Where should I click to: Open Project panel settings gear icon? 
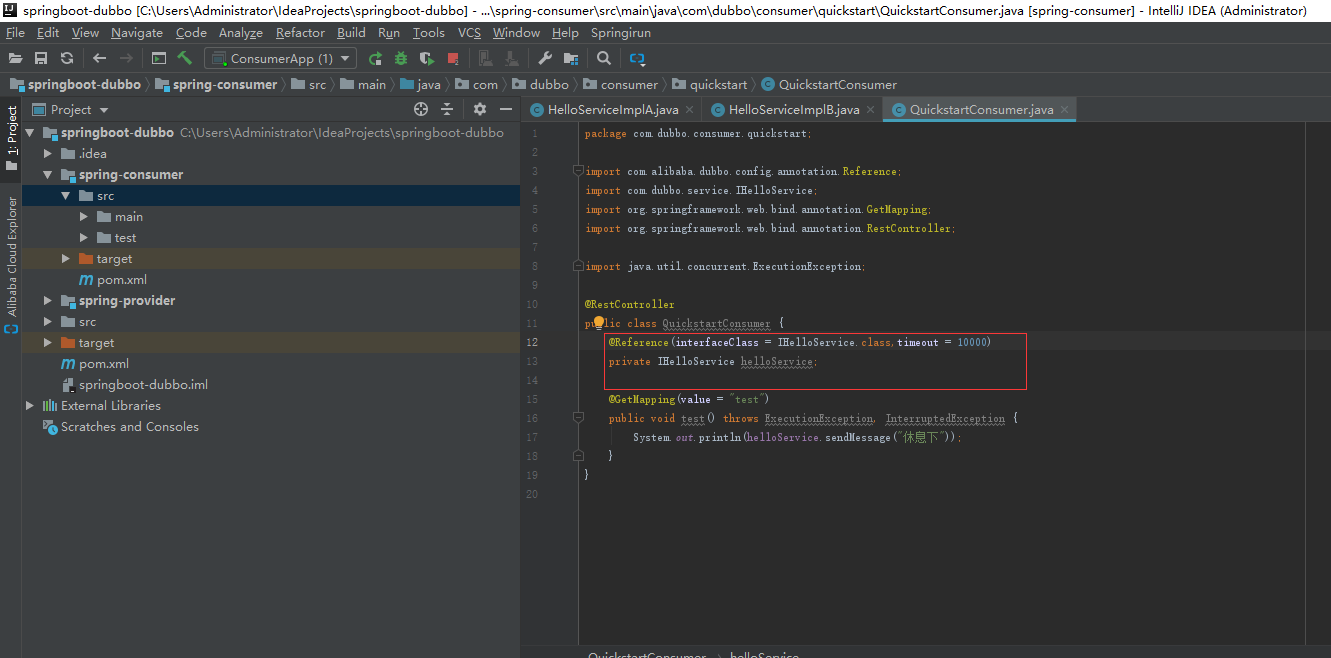click(x=480, y=109)
